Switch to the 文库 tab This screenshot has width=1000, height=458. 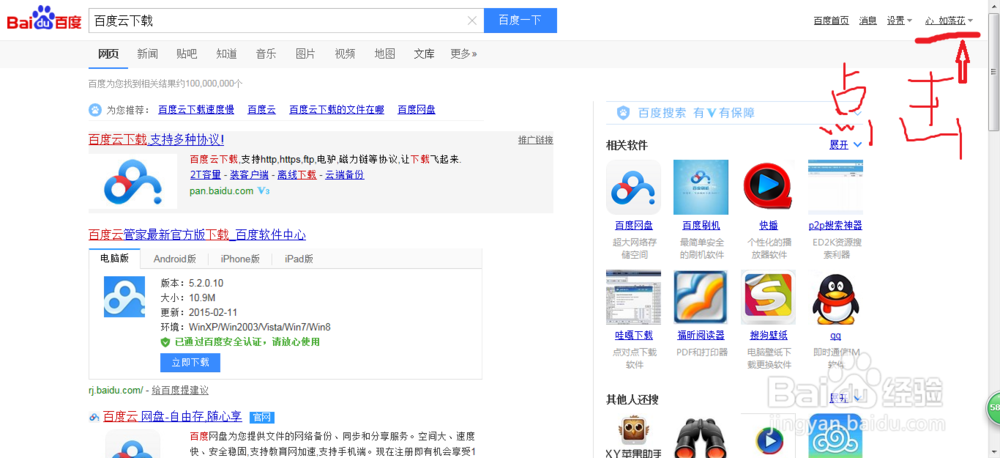[x=424, y=54]
